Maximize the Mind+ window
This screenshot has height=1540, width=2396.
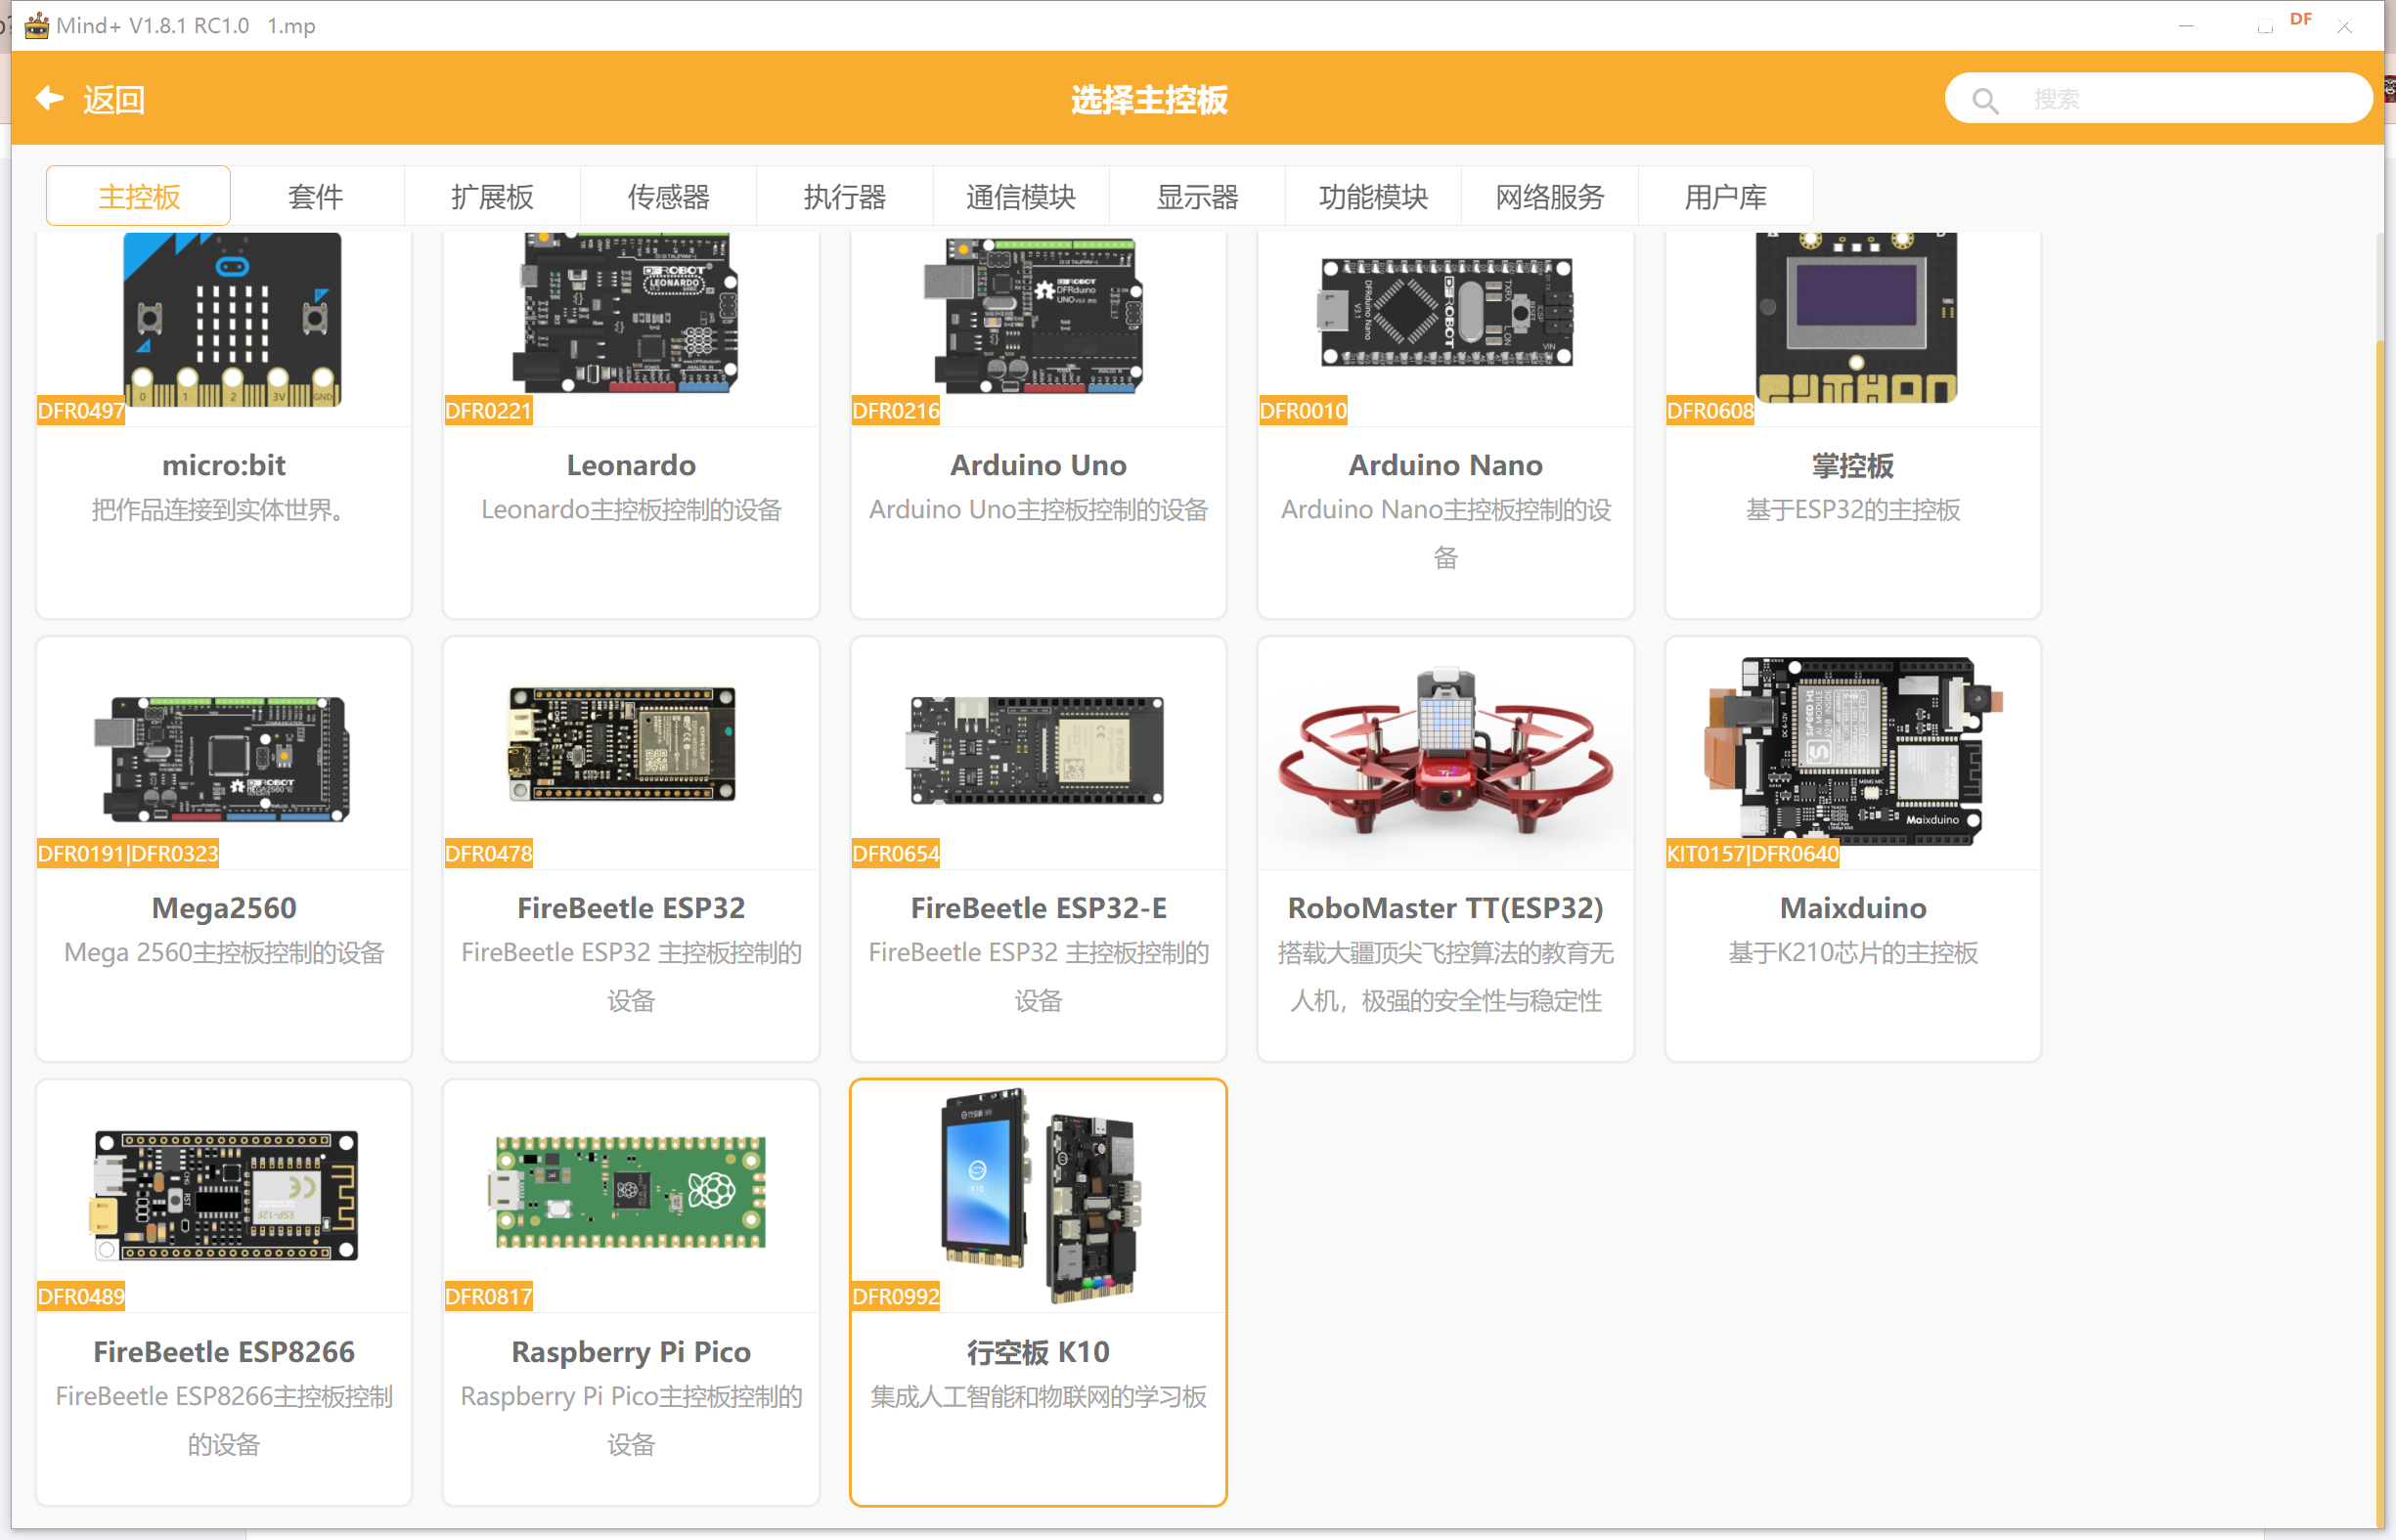point(2265,26)
